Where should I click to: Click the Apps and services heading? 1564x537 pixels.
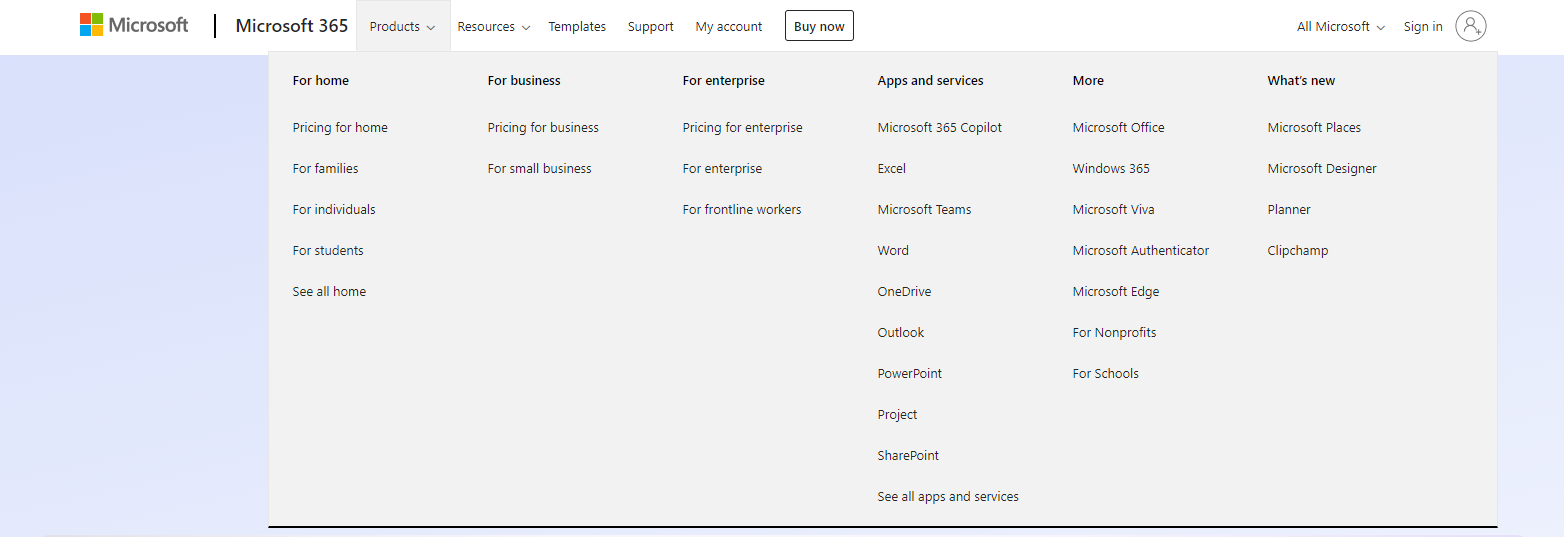[931, 81]
